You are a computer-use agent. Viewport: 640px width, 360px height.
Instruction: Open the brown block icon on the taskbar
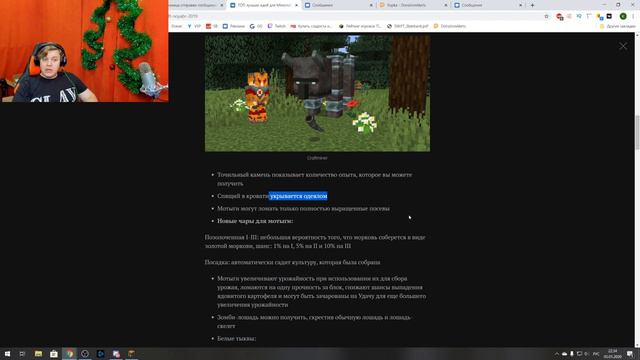tap(131, 354)
